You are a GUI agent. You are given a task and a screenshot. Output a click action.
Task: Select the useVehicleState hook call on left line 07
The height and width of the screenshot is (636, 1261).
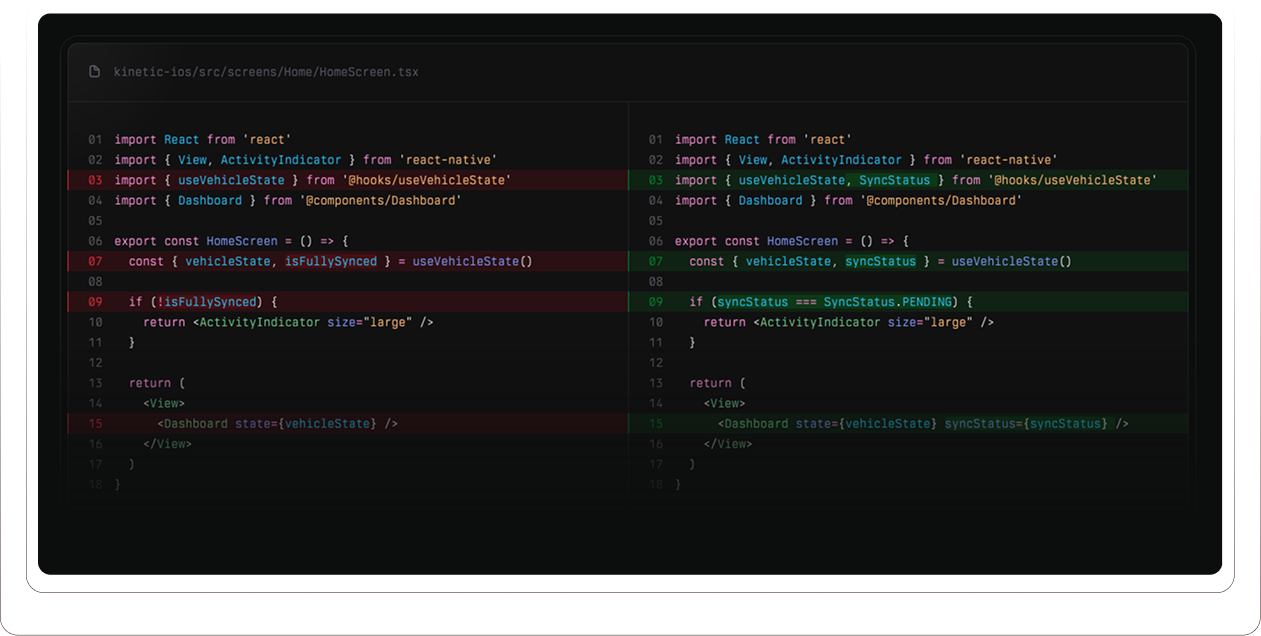[x=475, y=260]
